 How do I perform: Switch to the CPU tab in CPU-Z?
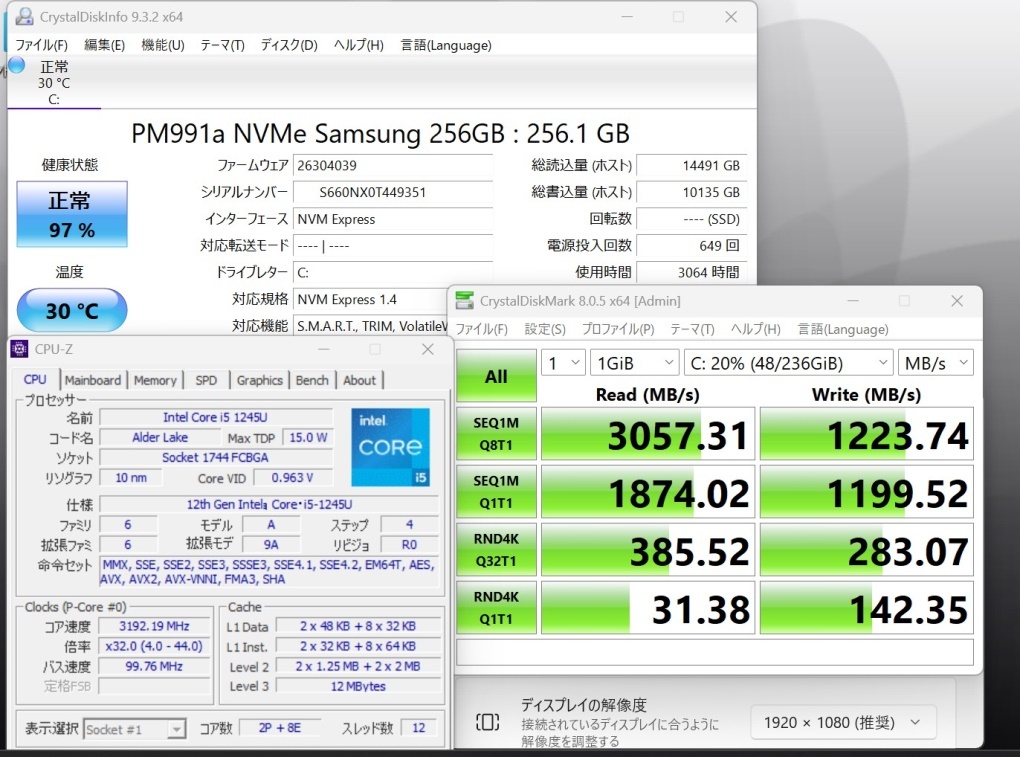pos(35,380)
